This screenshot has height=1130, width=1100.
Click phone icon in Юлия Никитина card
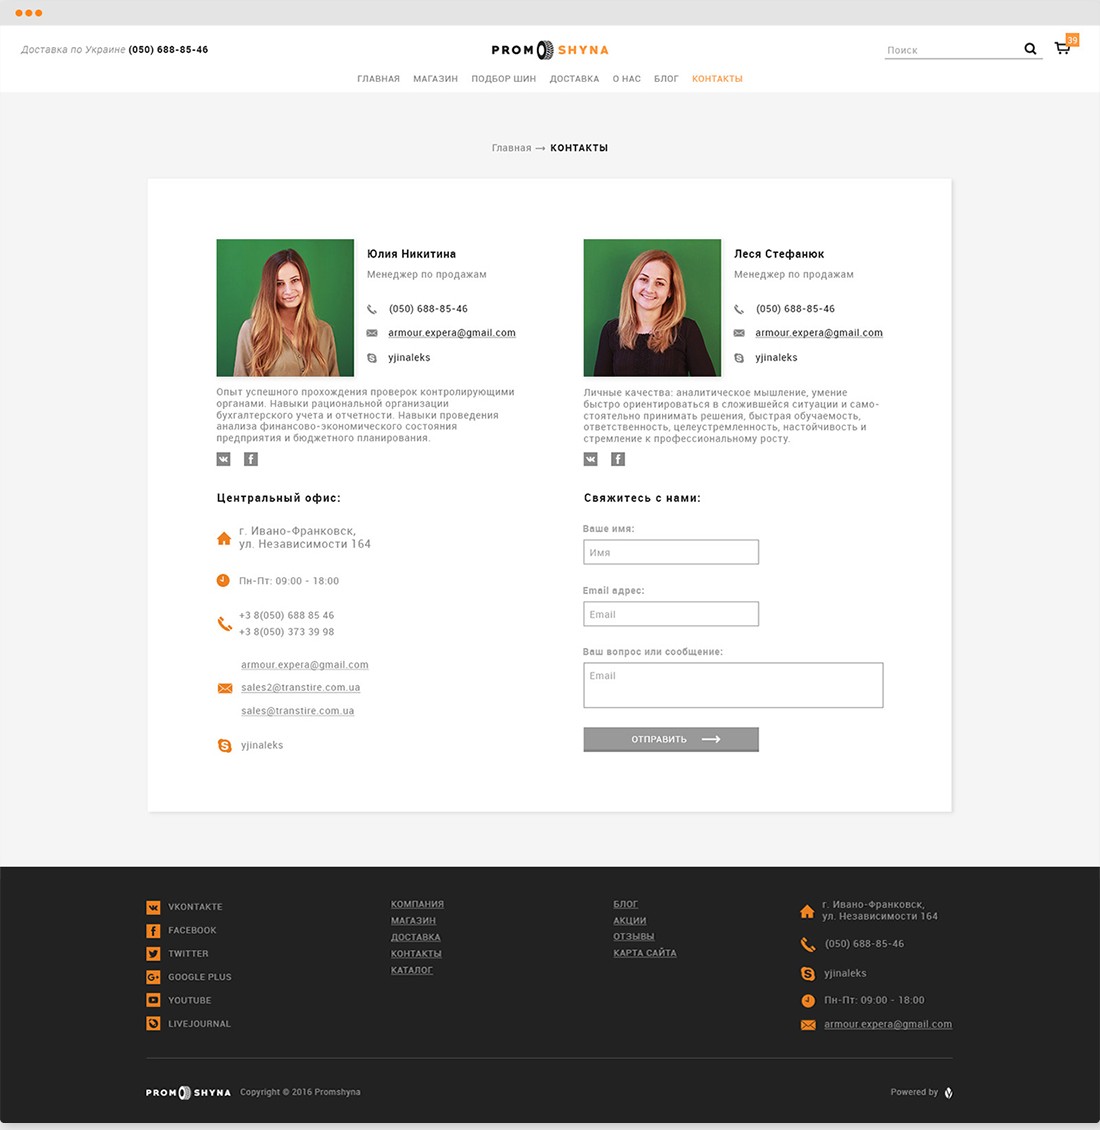coord(372,309)
